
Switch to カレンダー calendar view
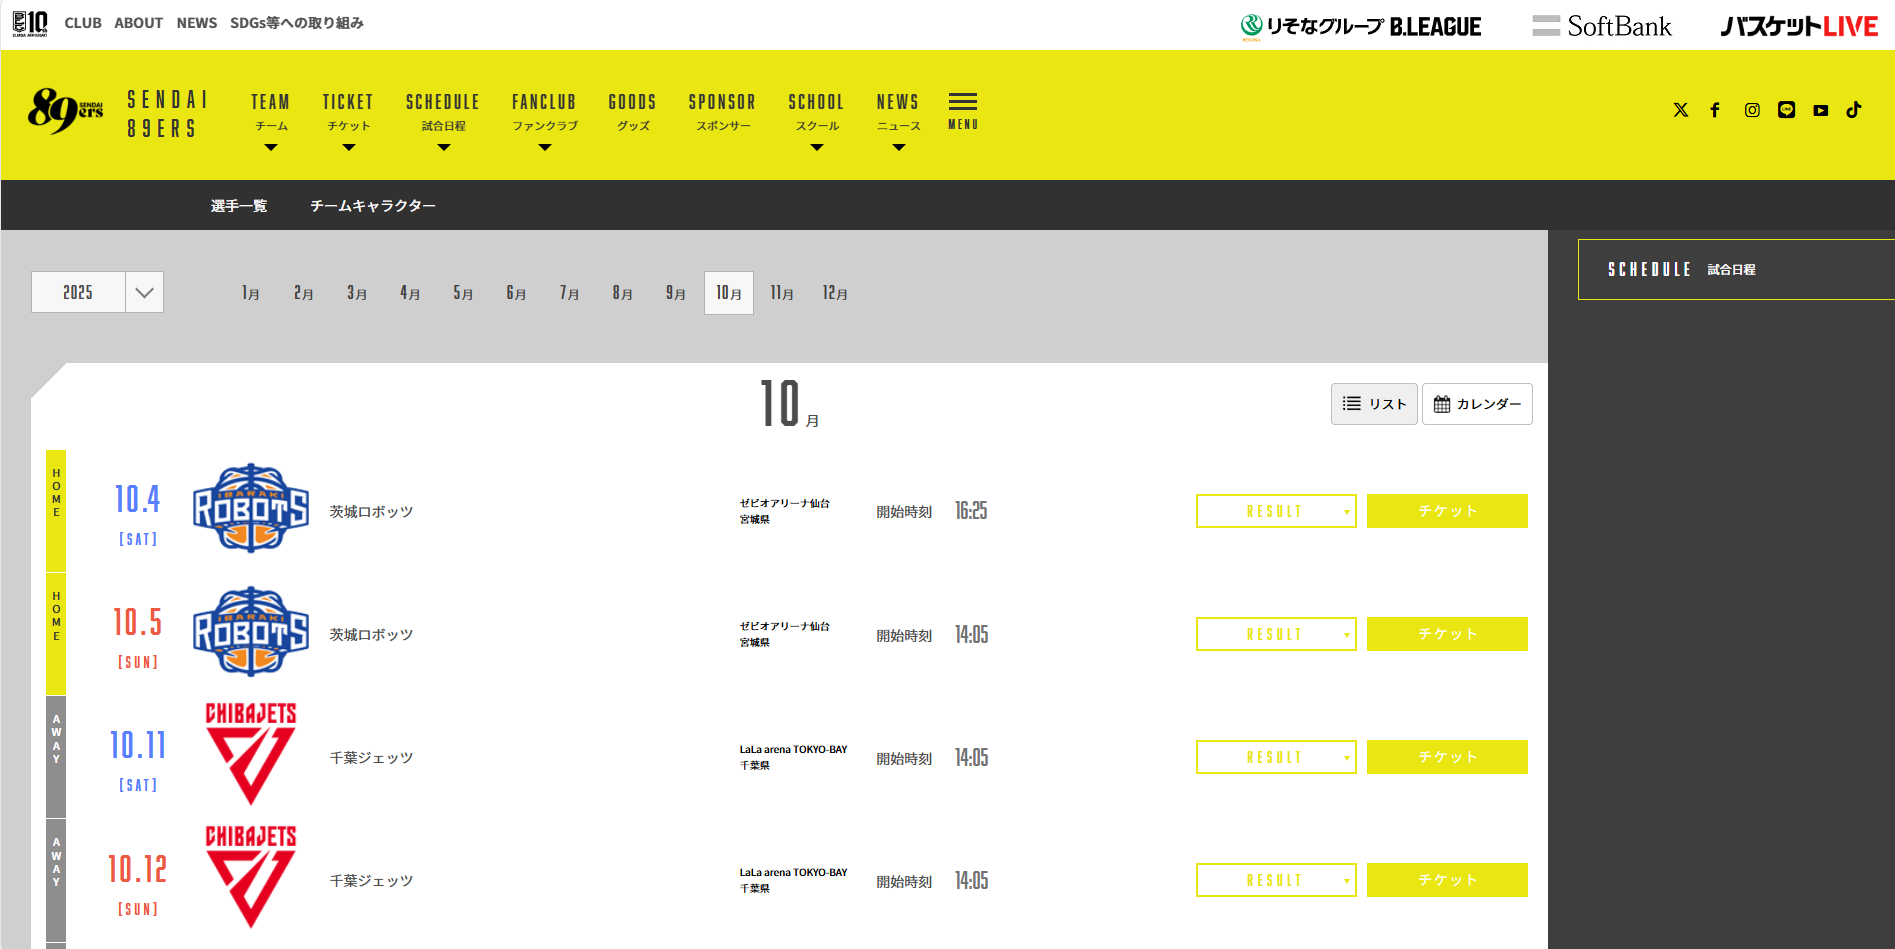tap(1477, 404)
